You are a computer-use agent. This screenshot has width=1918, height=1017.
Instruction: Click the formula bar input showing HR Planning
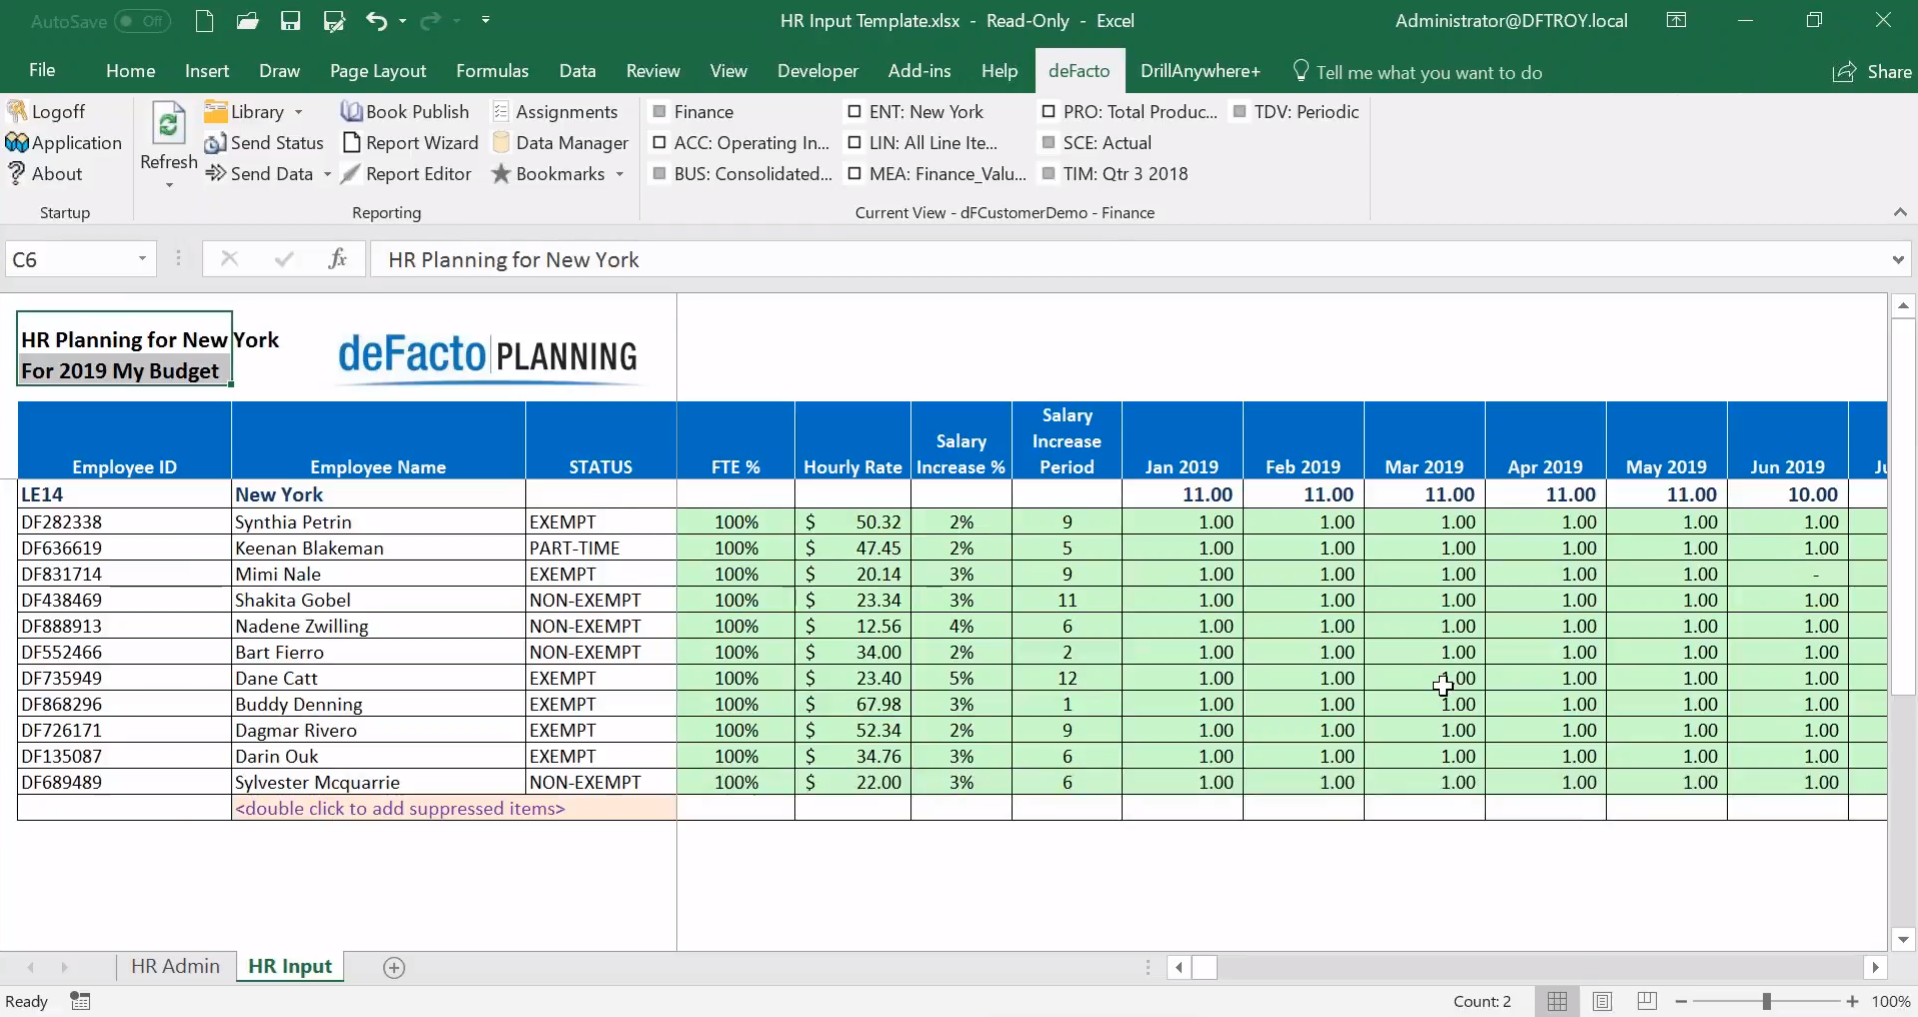1128,260
